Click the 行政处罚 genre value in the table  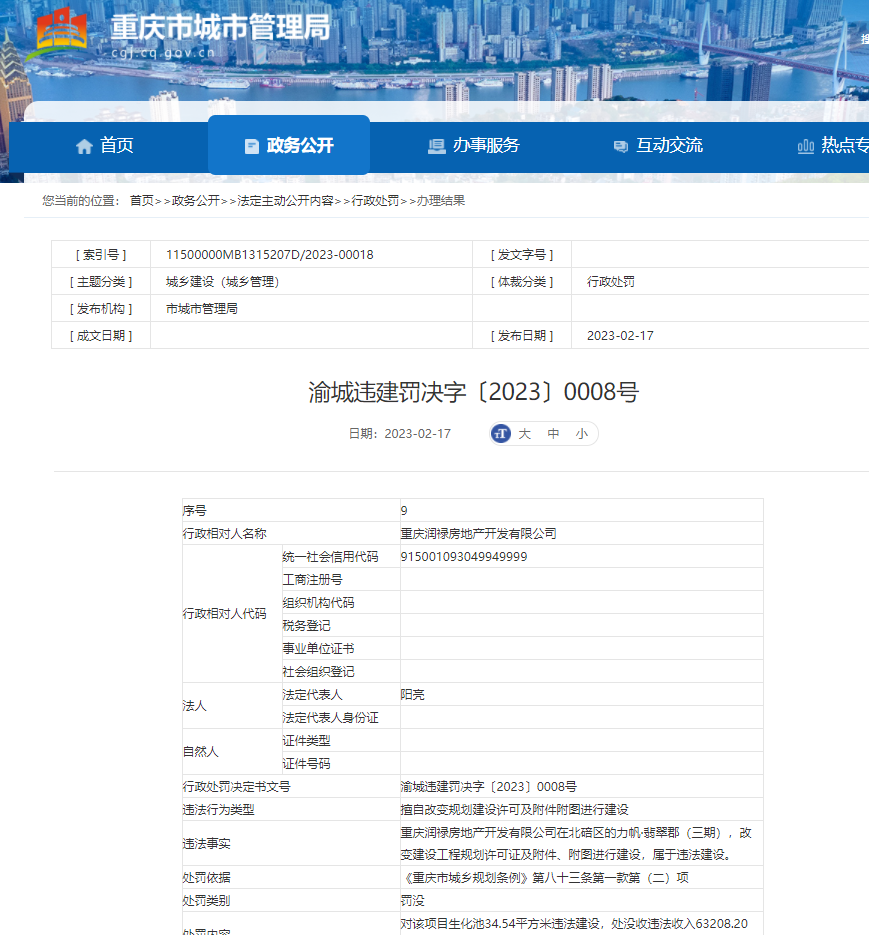(611, 281)
